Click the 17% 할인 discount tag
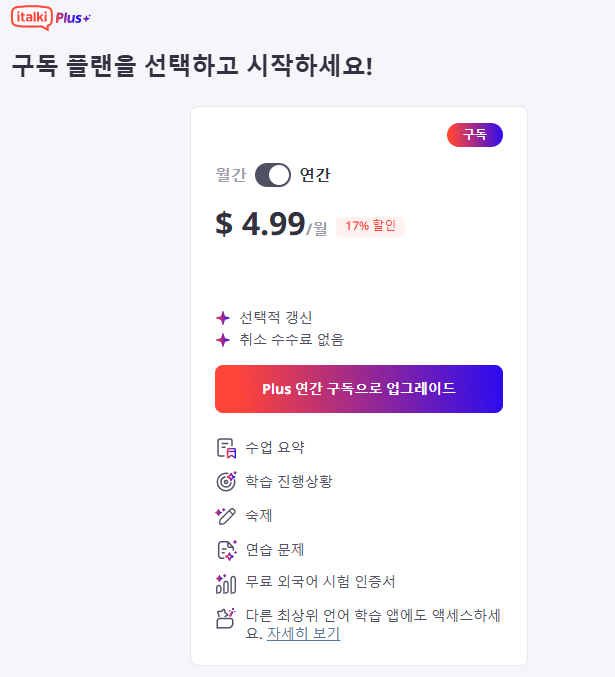 pyautogui.click(x=371, y=226)
